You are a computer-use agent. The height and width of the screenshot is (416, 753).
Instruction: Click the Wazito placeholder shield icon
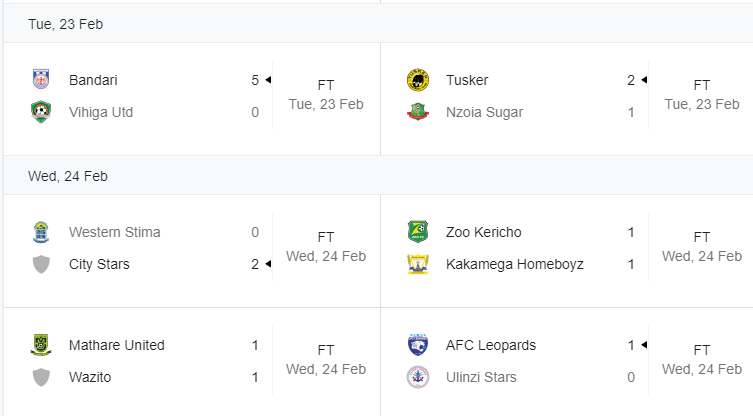coord(41,377)
